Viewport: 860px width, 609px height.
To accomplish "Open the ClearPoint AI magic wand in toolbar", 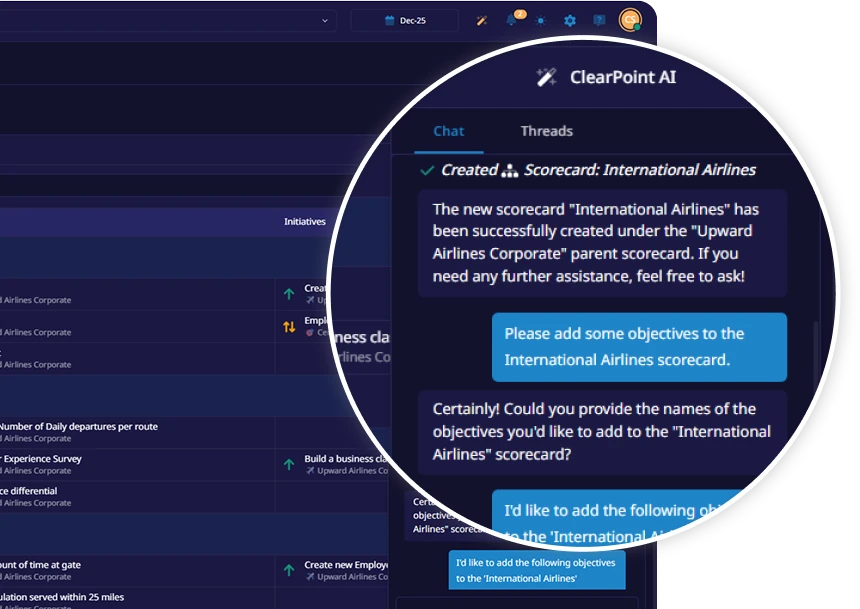I will point(482,20).
